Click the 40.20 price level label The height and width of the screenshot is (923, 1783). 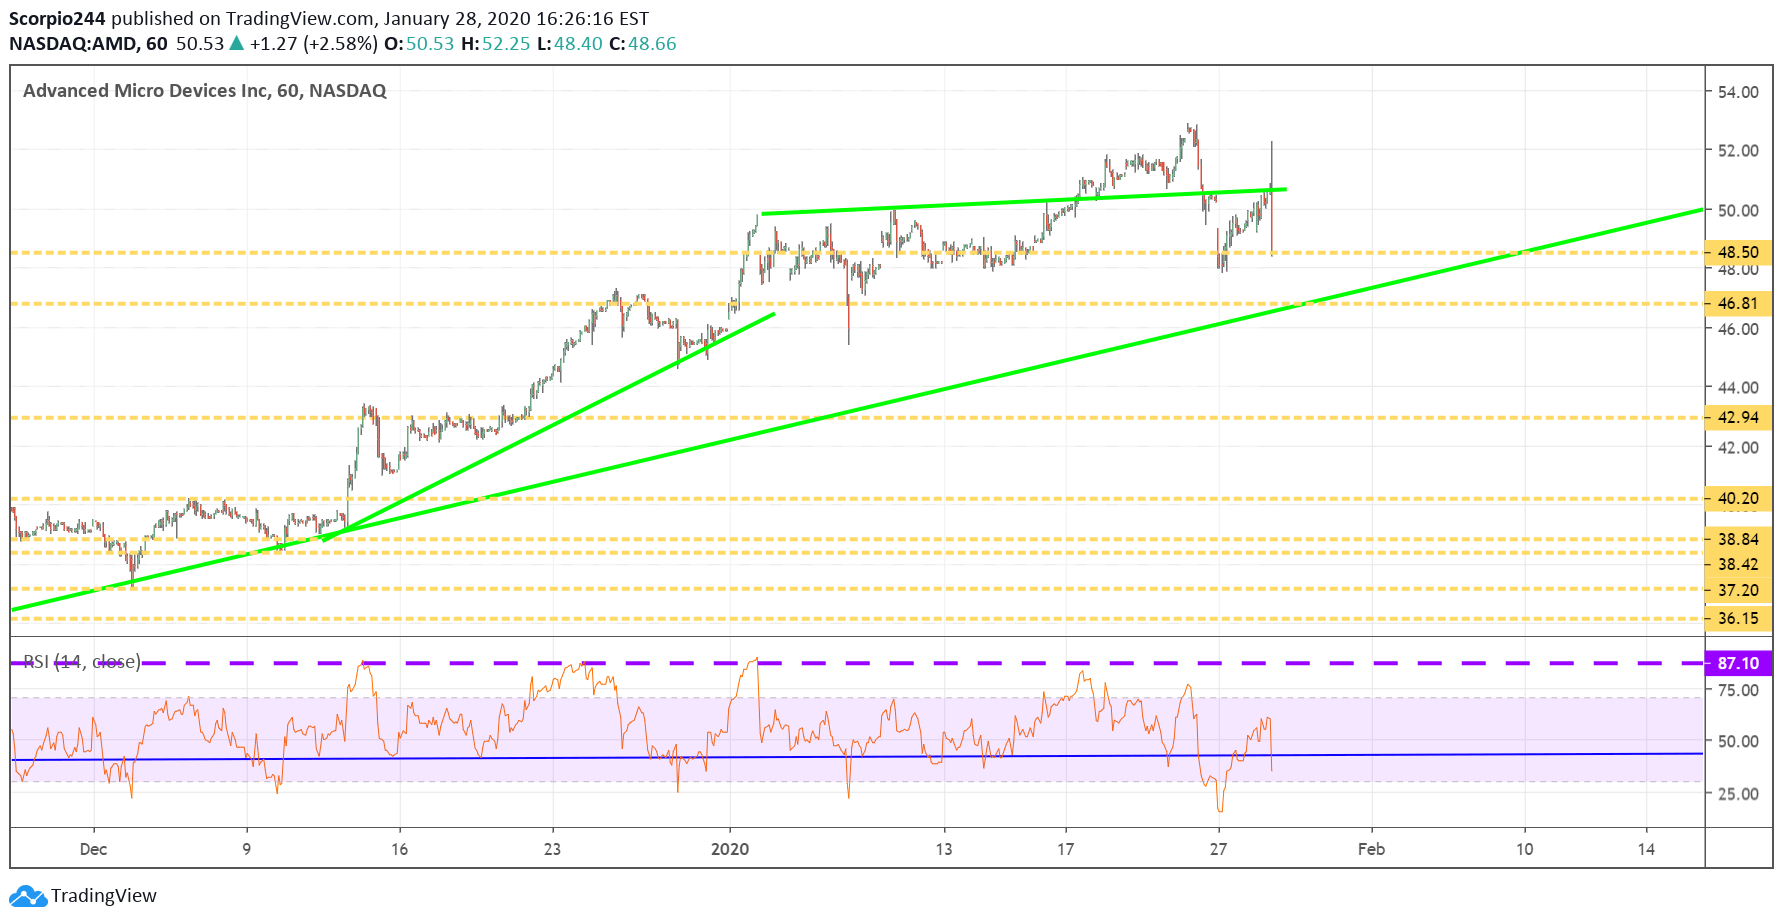[x=1738, y=498]
